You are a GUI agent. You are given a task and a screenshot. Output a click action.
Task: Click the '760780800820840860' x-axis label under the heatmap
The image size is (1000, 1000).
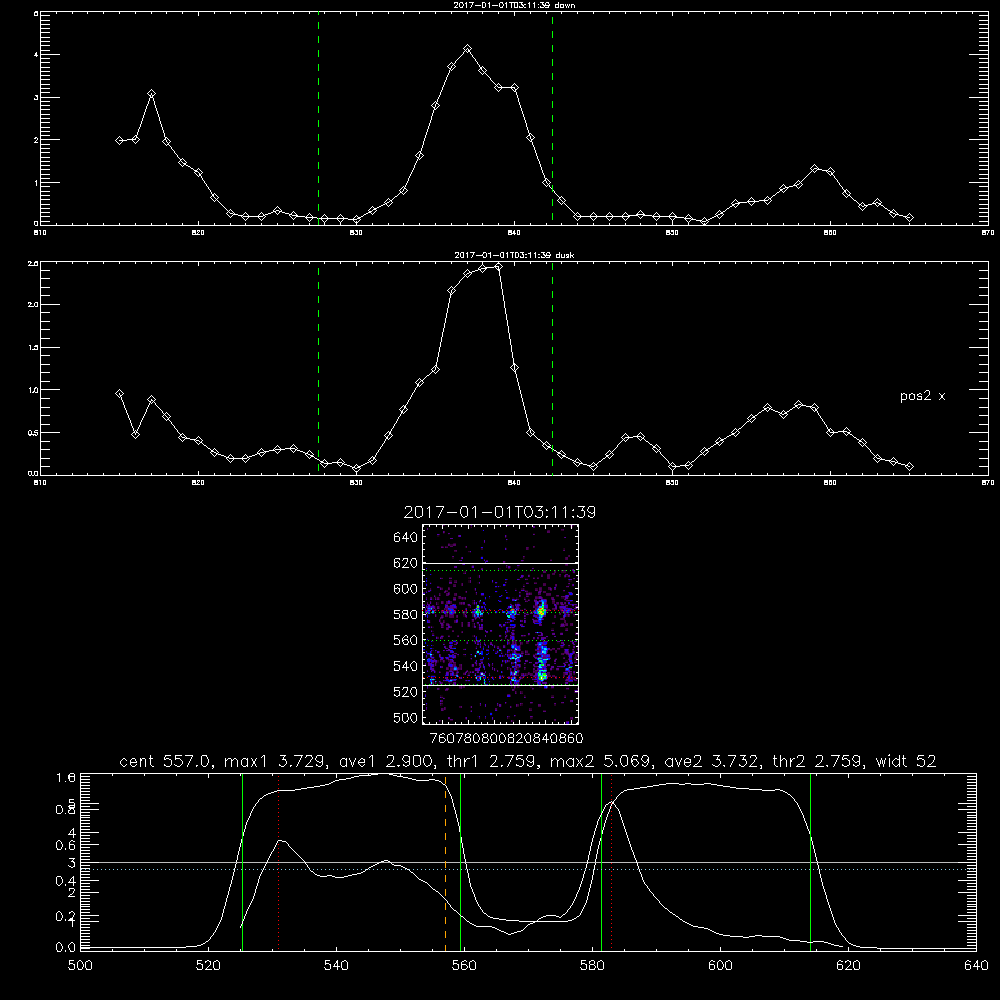coord(506,739)
